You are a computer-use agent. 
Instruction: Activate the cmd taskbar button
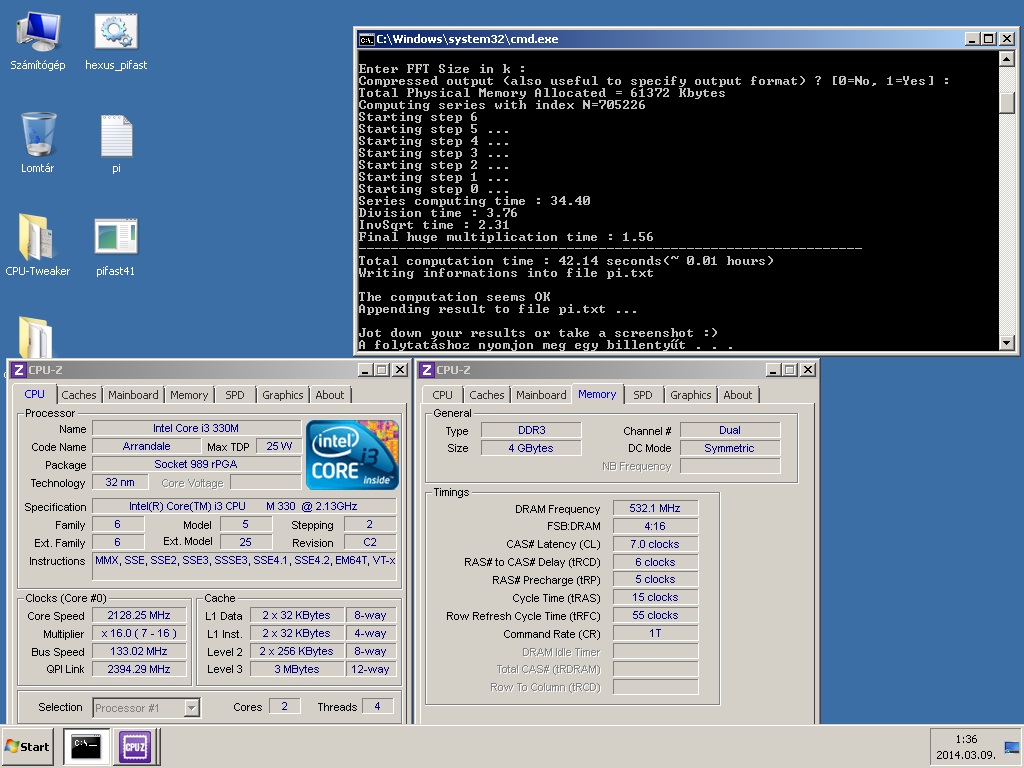pos(86,746)
